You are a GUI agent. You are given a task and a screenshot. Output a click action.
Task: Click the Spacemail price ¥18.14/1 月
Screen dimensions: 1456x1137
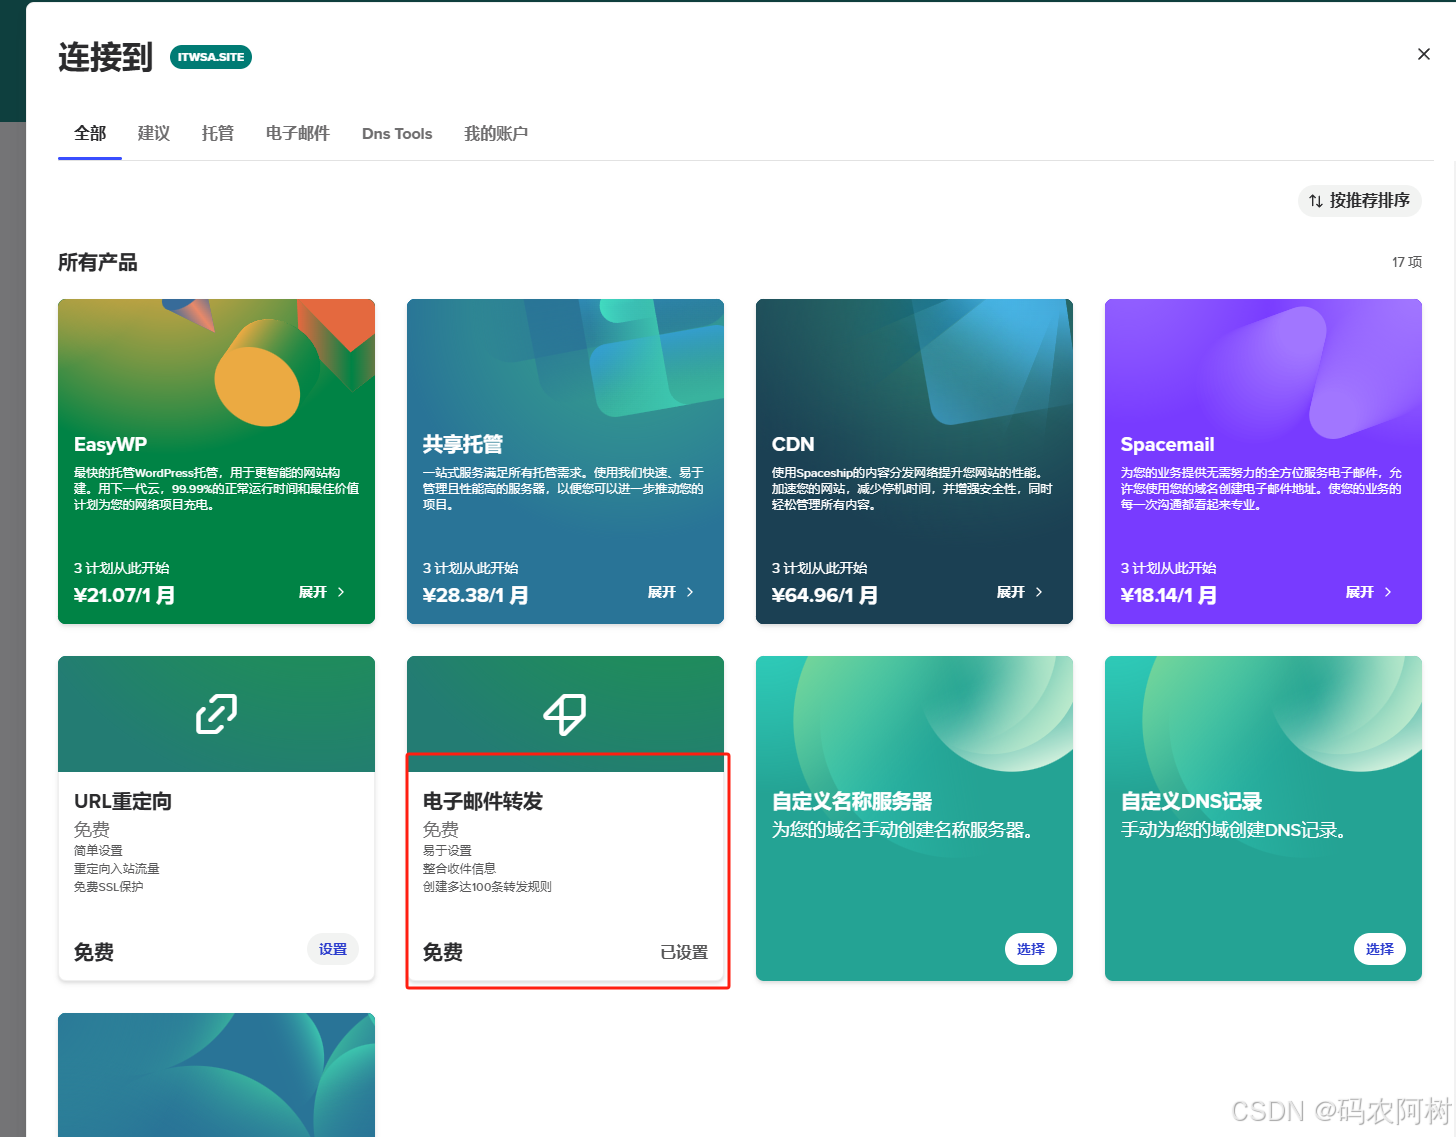pyautogui.click(x=1169, y=595)
